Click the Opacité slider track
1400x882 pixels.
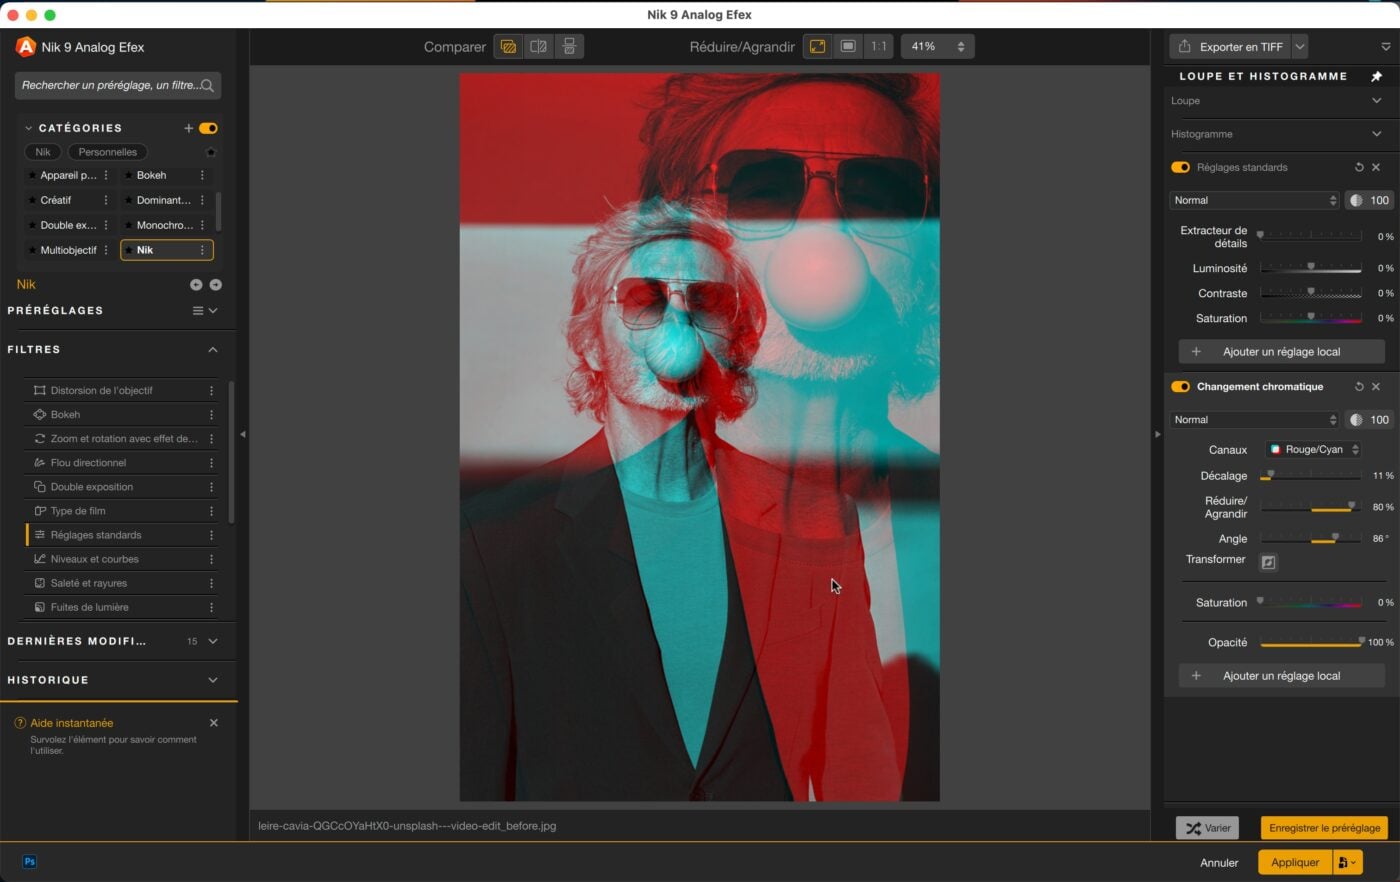pyautogui.click(x=1310, y=642)
